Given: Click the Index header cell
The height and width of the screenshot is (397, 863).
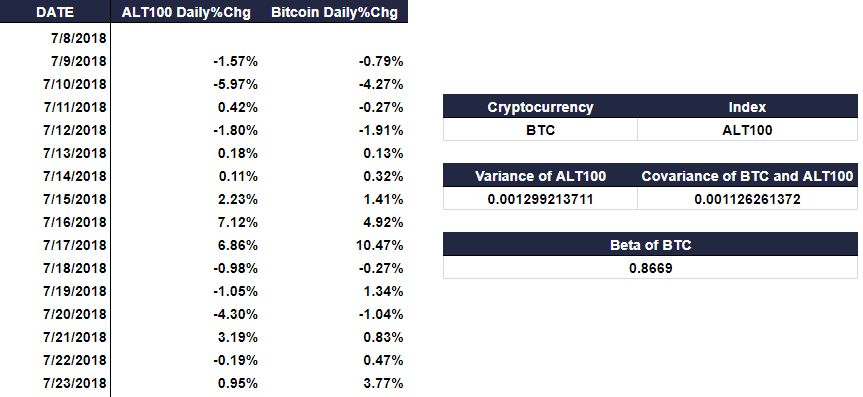Looking at the screenshot, I should pos(747,107).
